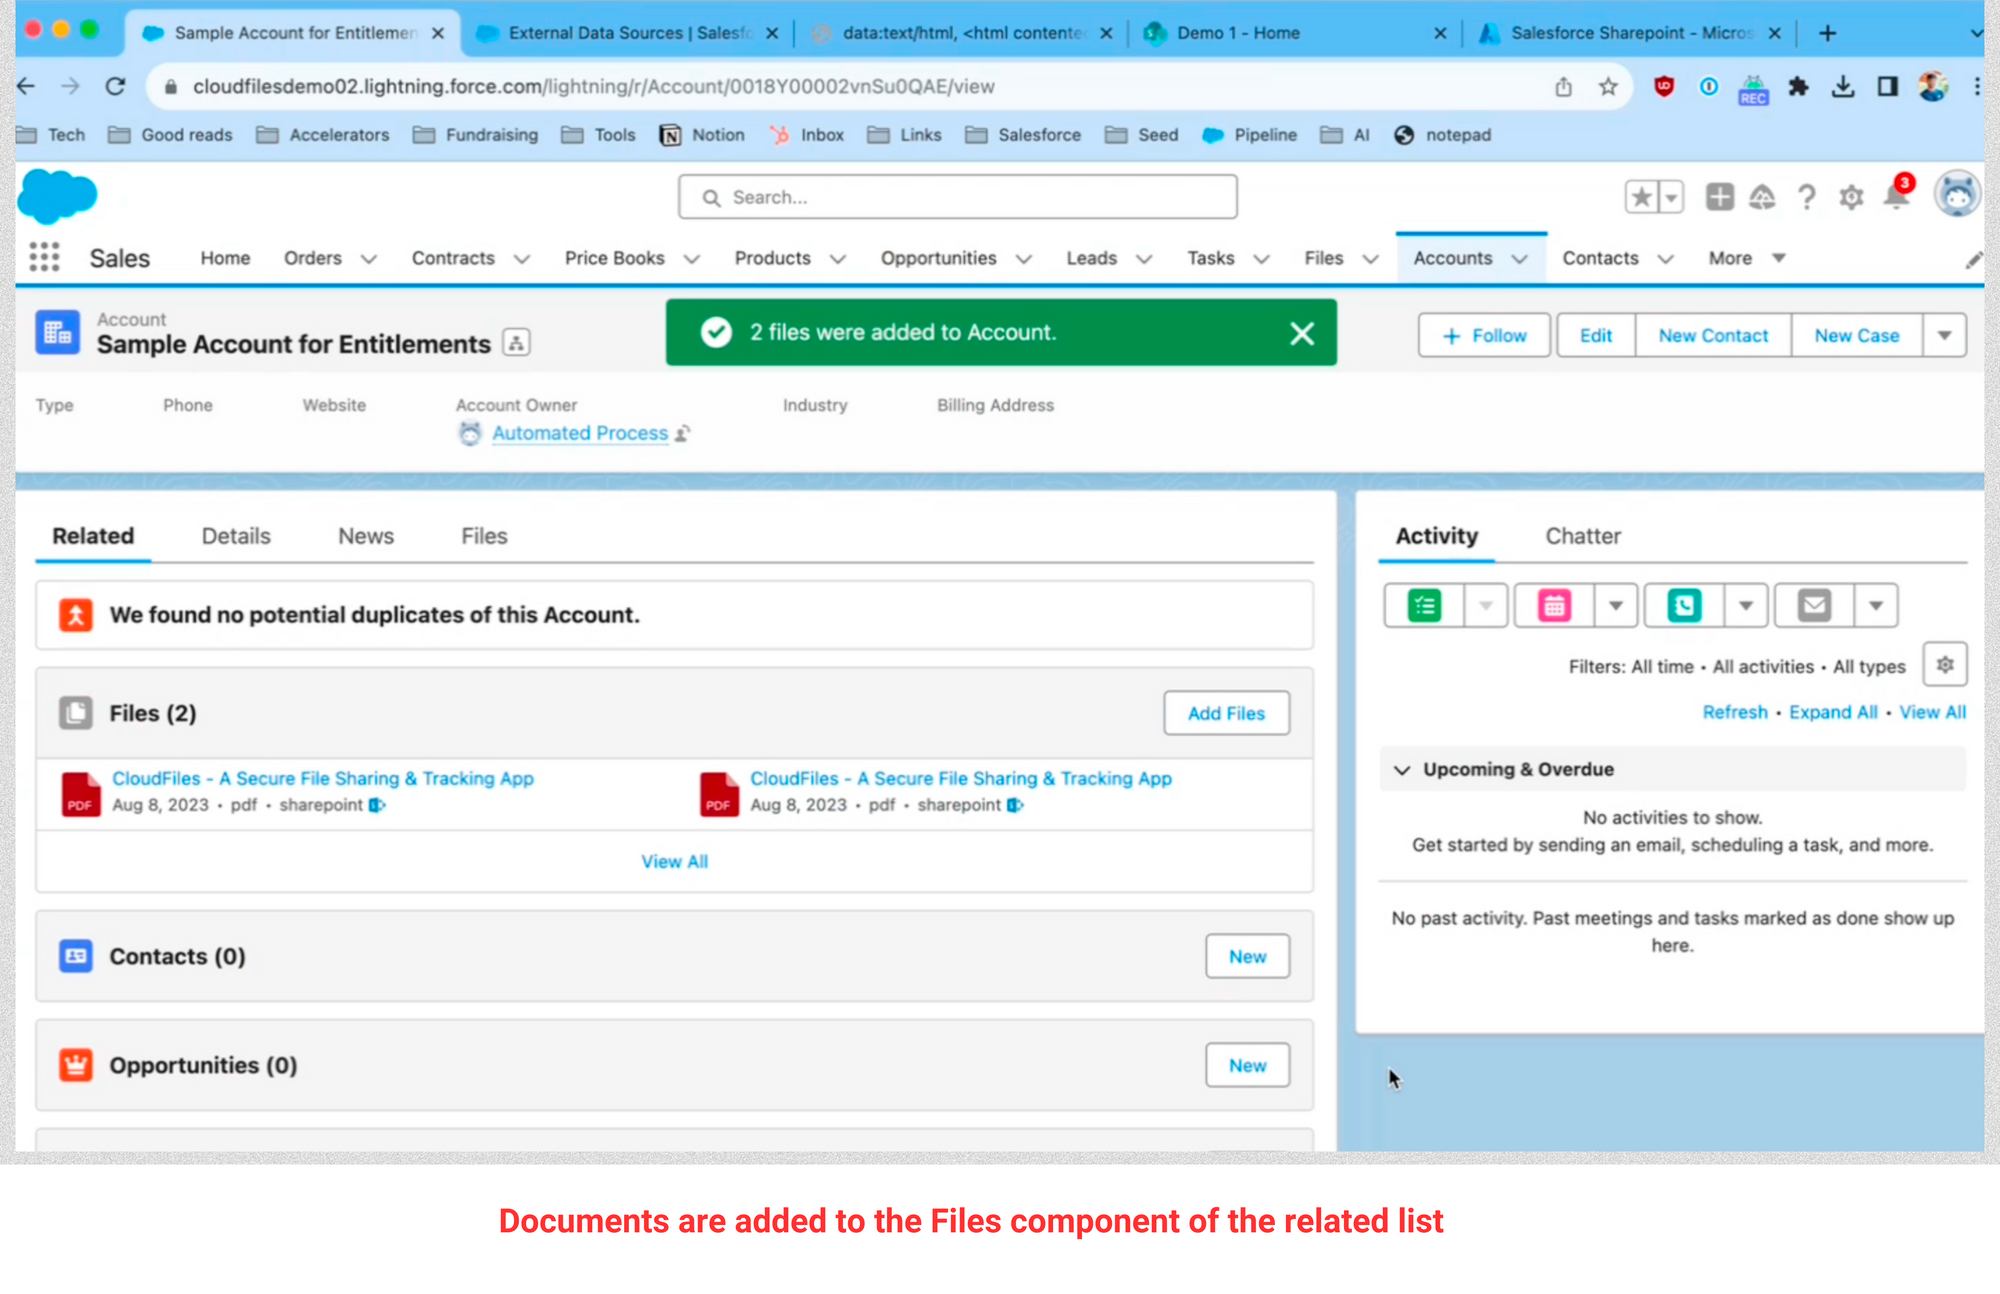Click the CloudFiles PDF thumbnail

coord(79,790)
